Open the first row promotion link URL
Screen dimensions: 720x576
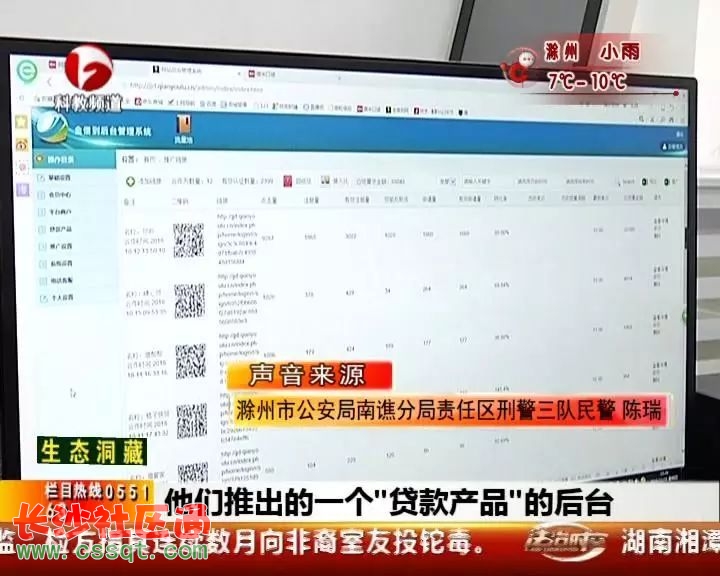click(238, 239)
